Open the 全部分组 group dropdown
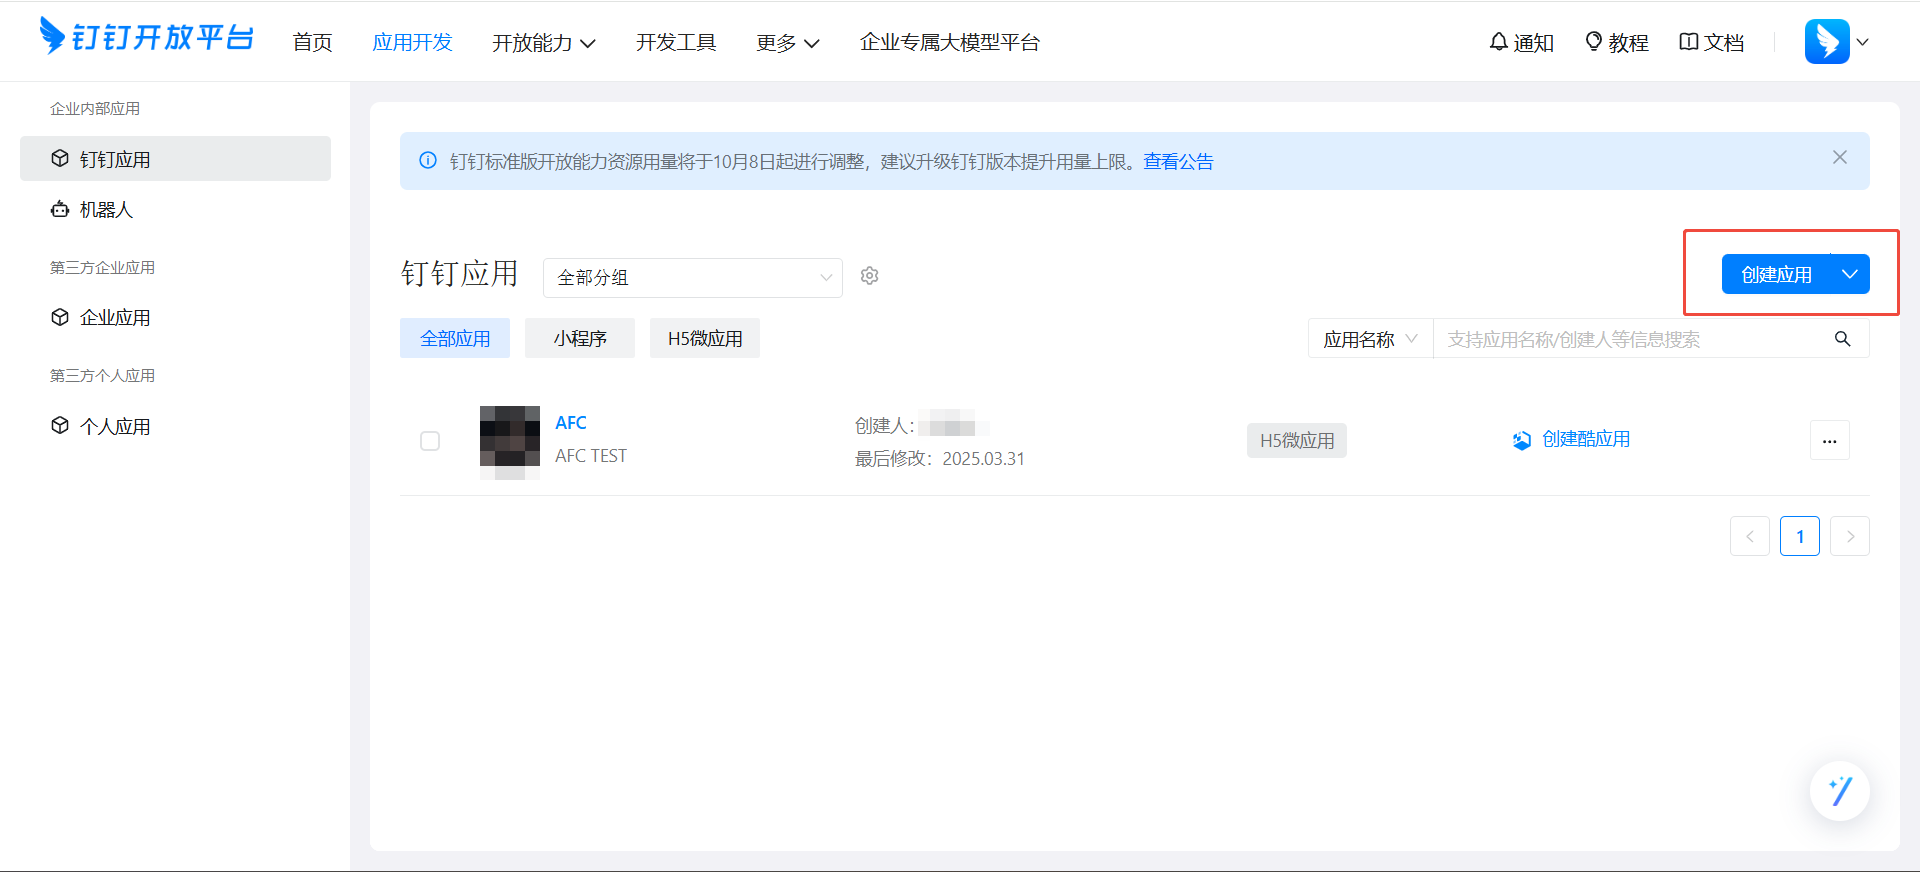 click(x=693, y=277)
